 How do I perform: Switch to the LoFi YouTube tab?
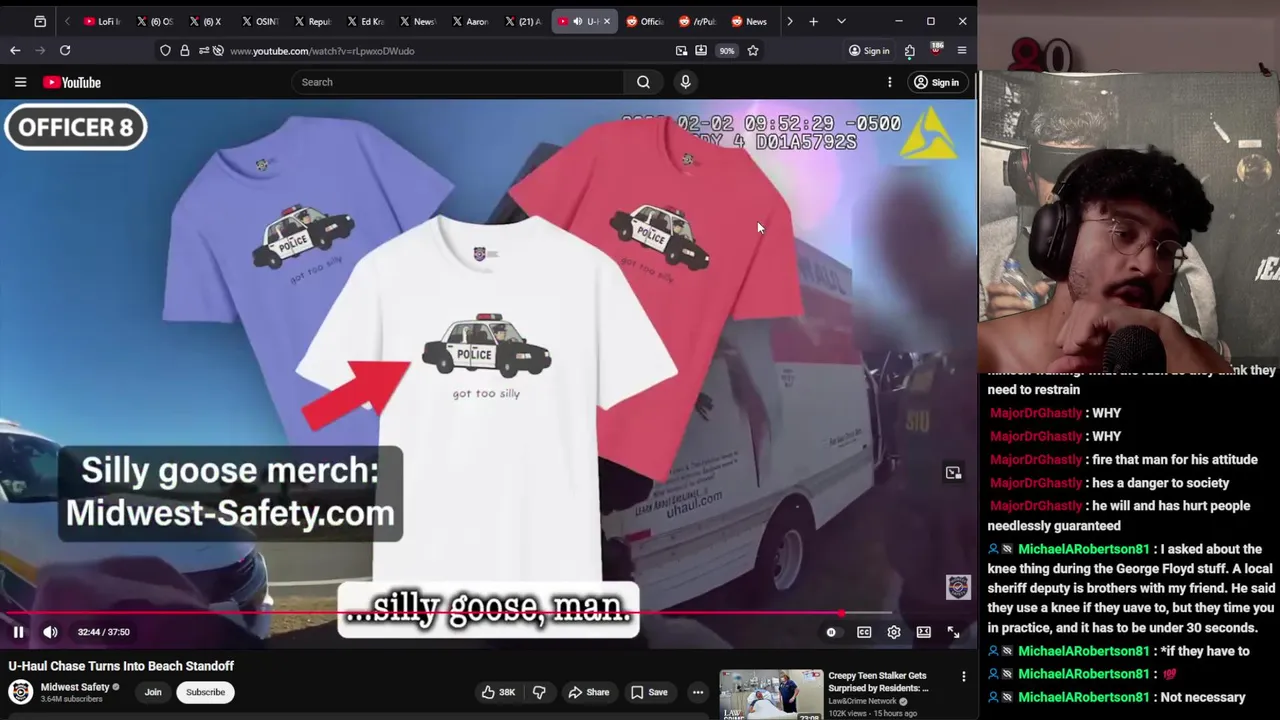pyautogui.click(x=101, y=21)
